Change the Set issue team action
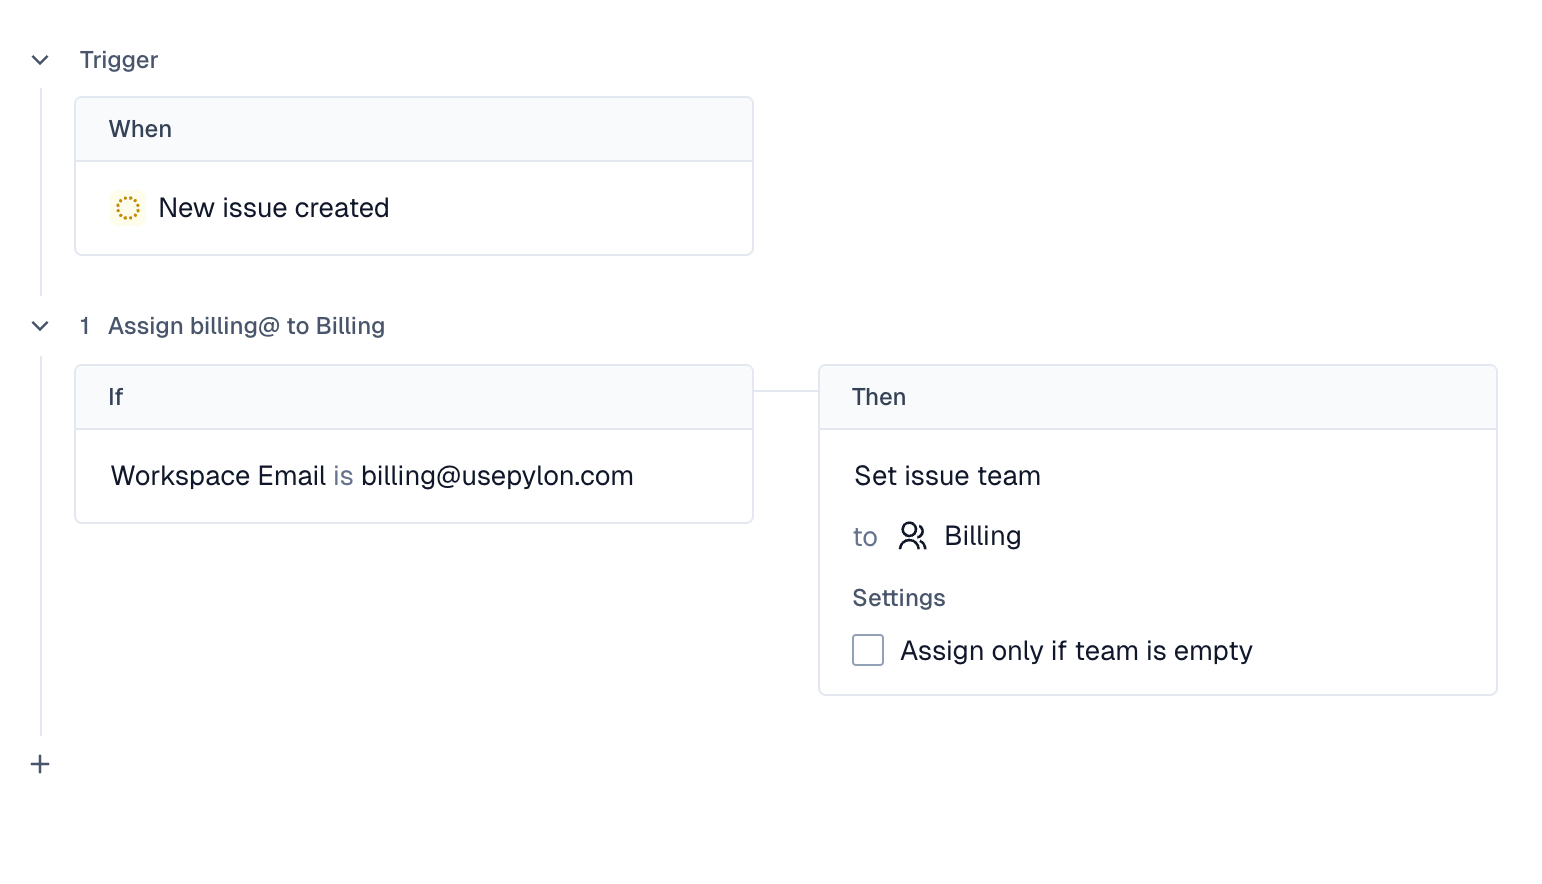The image size is (1542, 884). 947,476
